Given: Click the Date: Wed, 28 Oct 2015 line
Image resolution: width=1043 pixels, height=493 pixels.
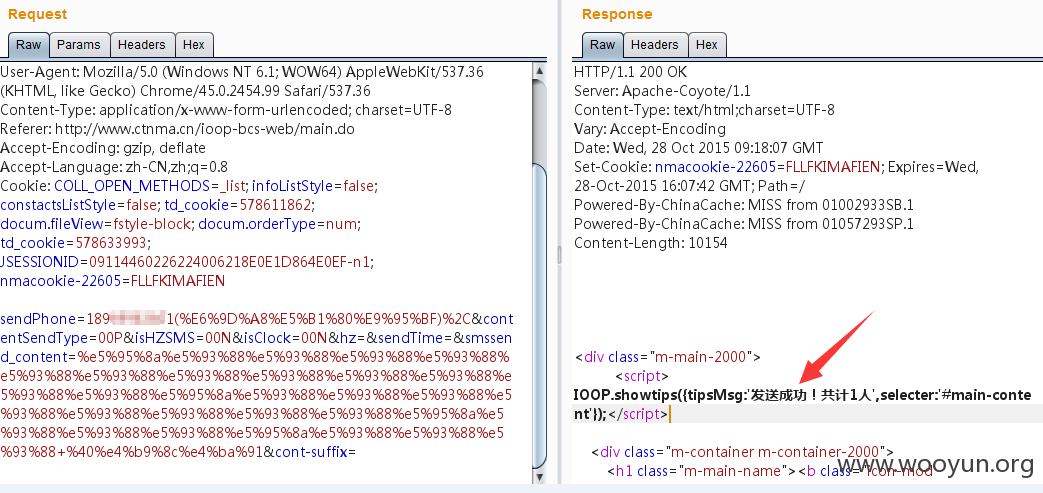Looking at the screenshot, I should point(698,148).
